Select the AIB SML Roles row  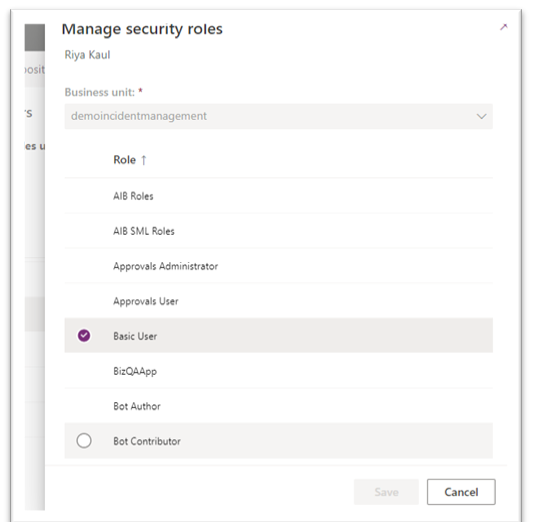(x=278, y=231)
